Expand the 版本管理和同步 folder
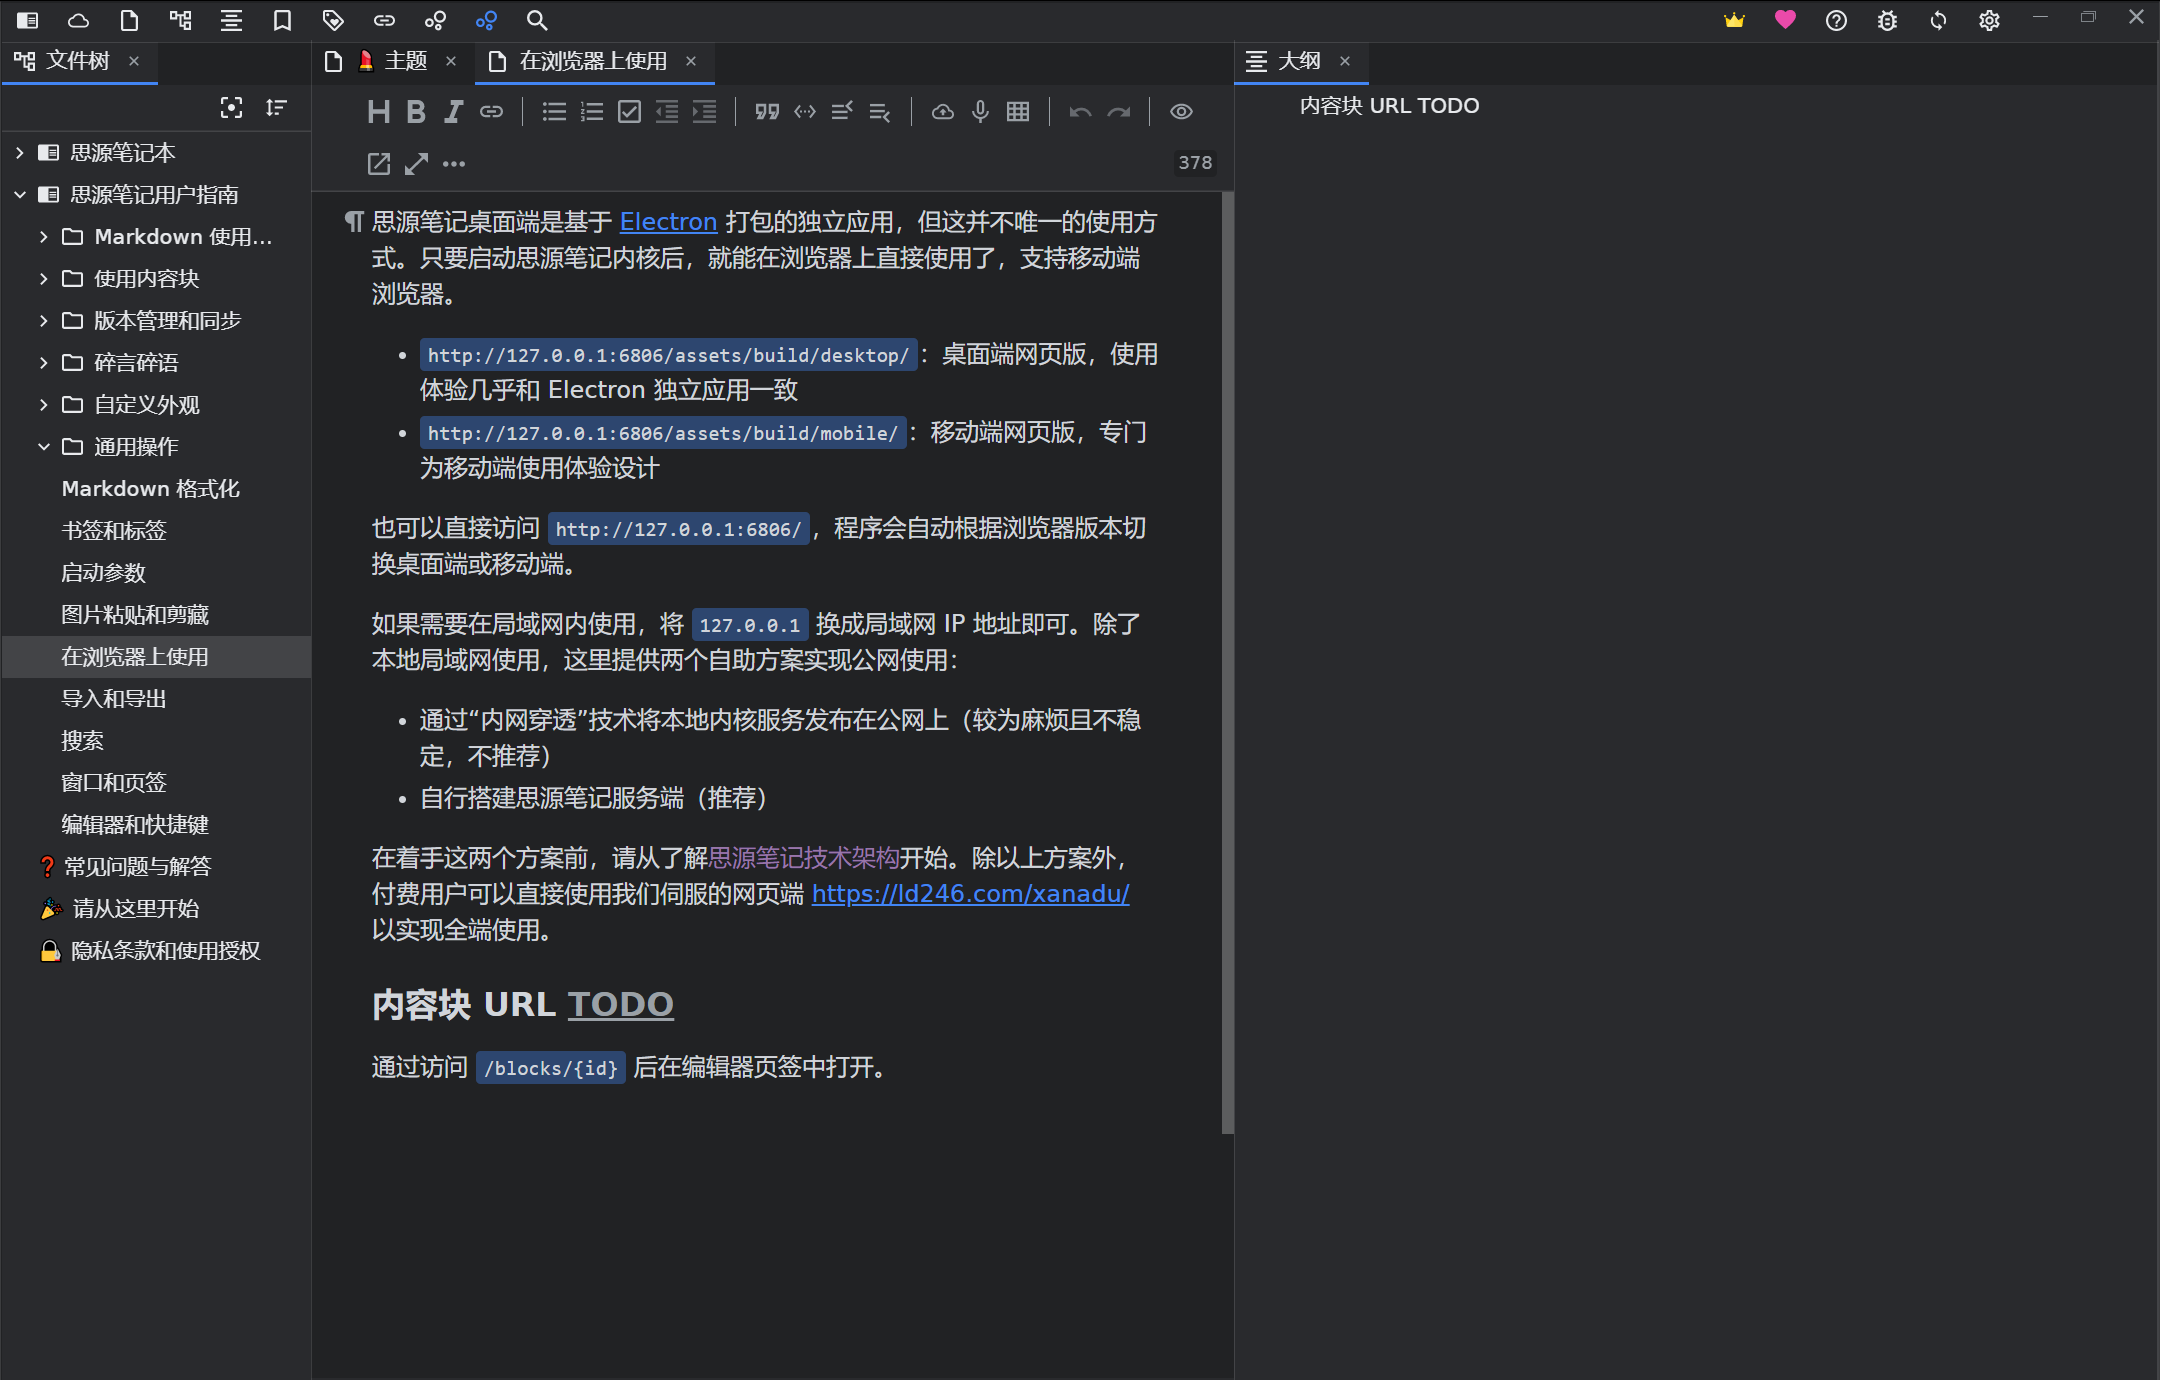This screenshot has height=1380, width=2160. [x=43, y=321]
